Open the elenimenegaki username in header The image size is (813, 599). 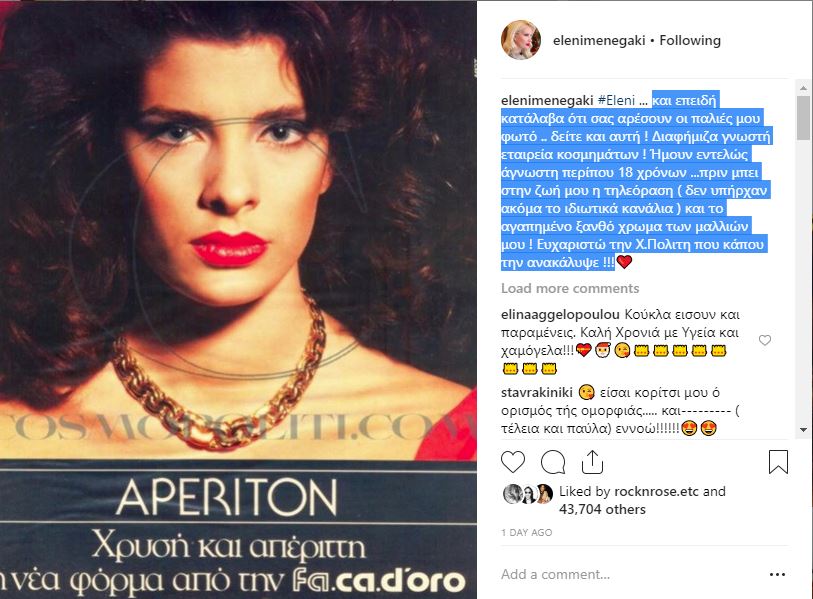(x=599, y=40)
